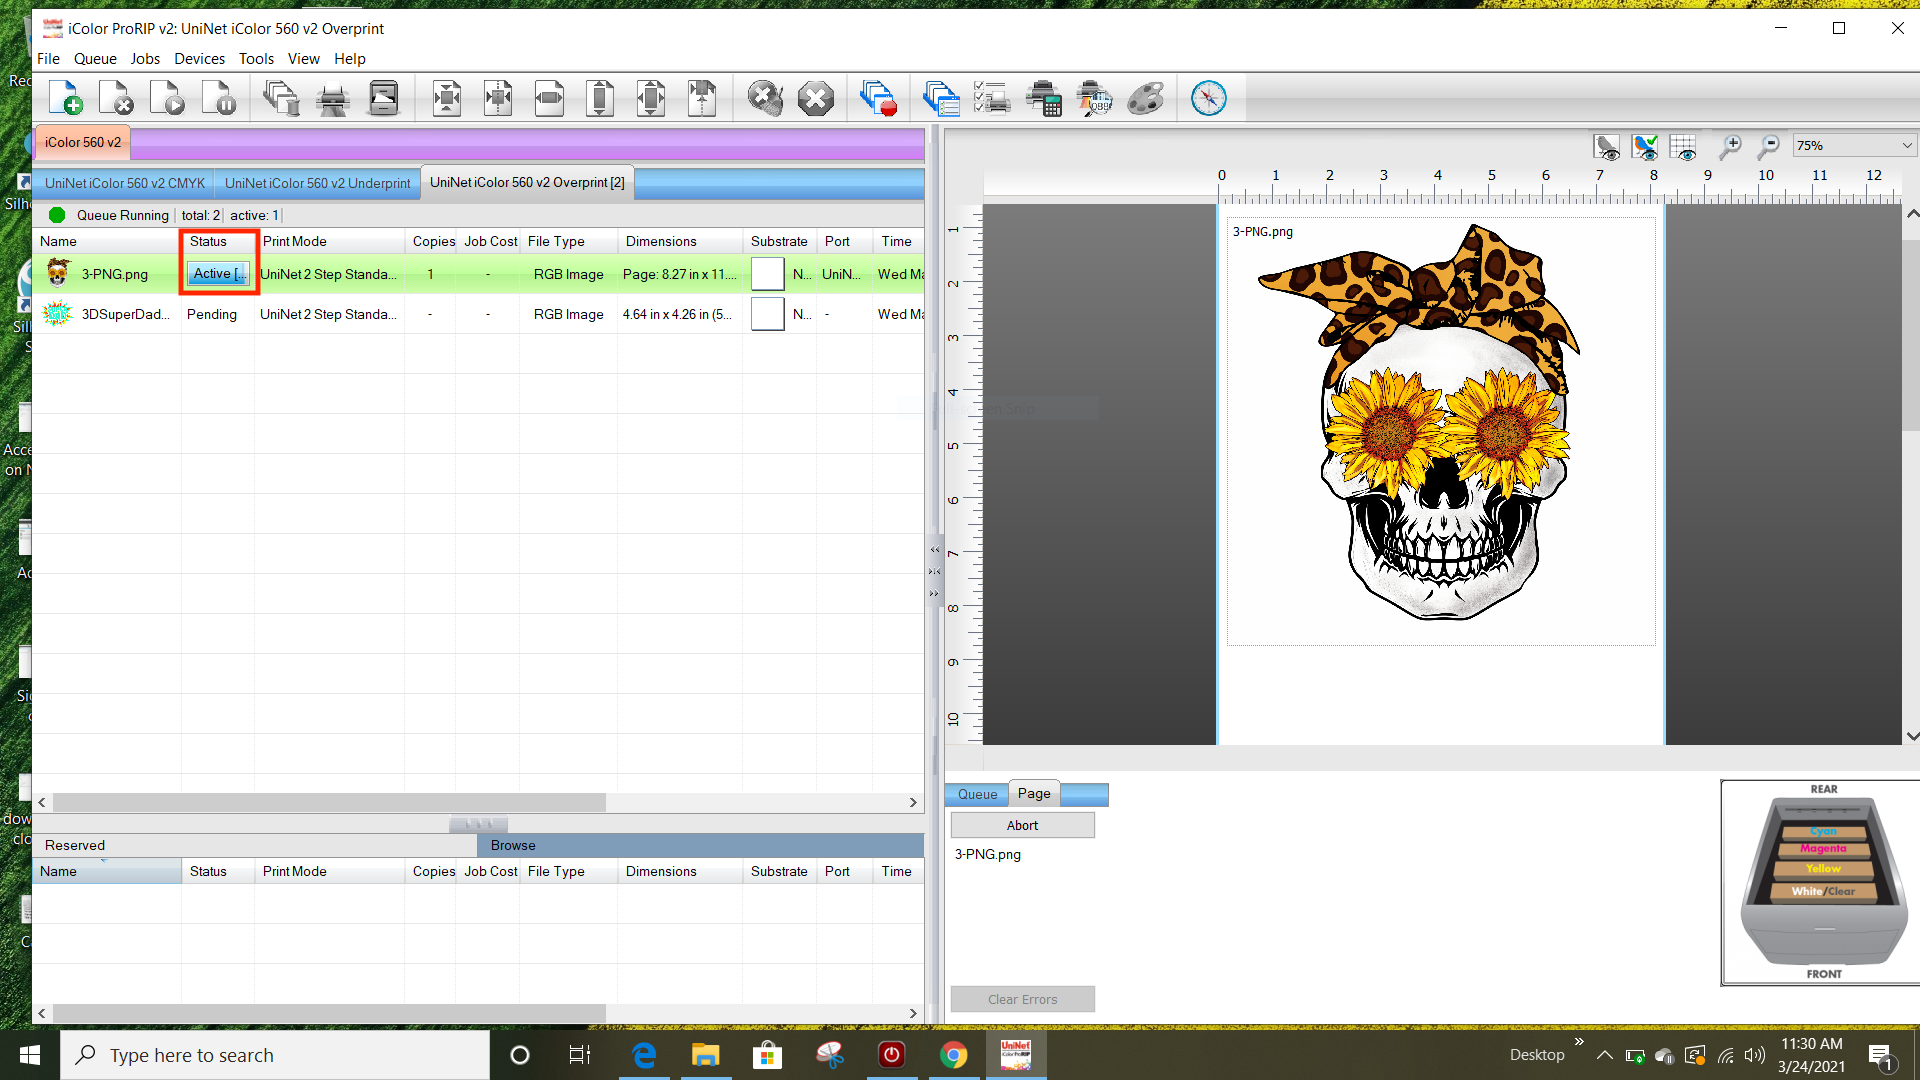This screenshot has width=1920, height=1080.
Task: Click the Clear Errors button
Action: [x=1022, y=1000]
